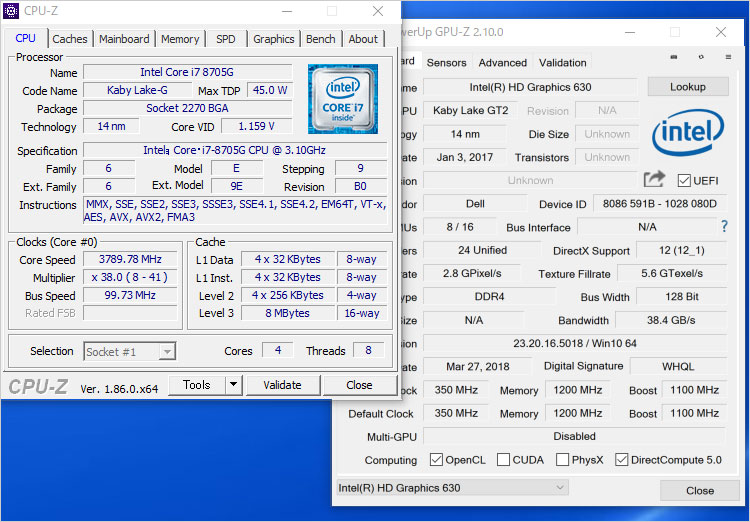Open the GPU-Z hamburger menu icon

coord(728,57)
